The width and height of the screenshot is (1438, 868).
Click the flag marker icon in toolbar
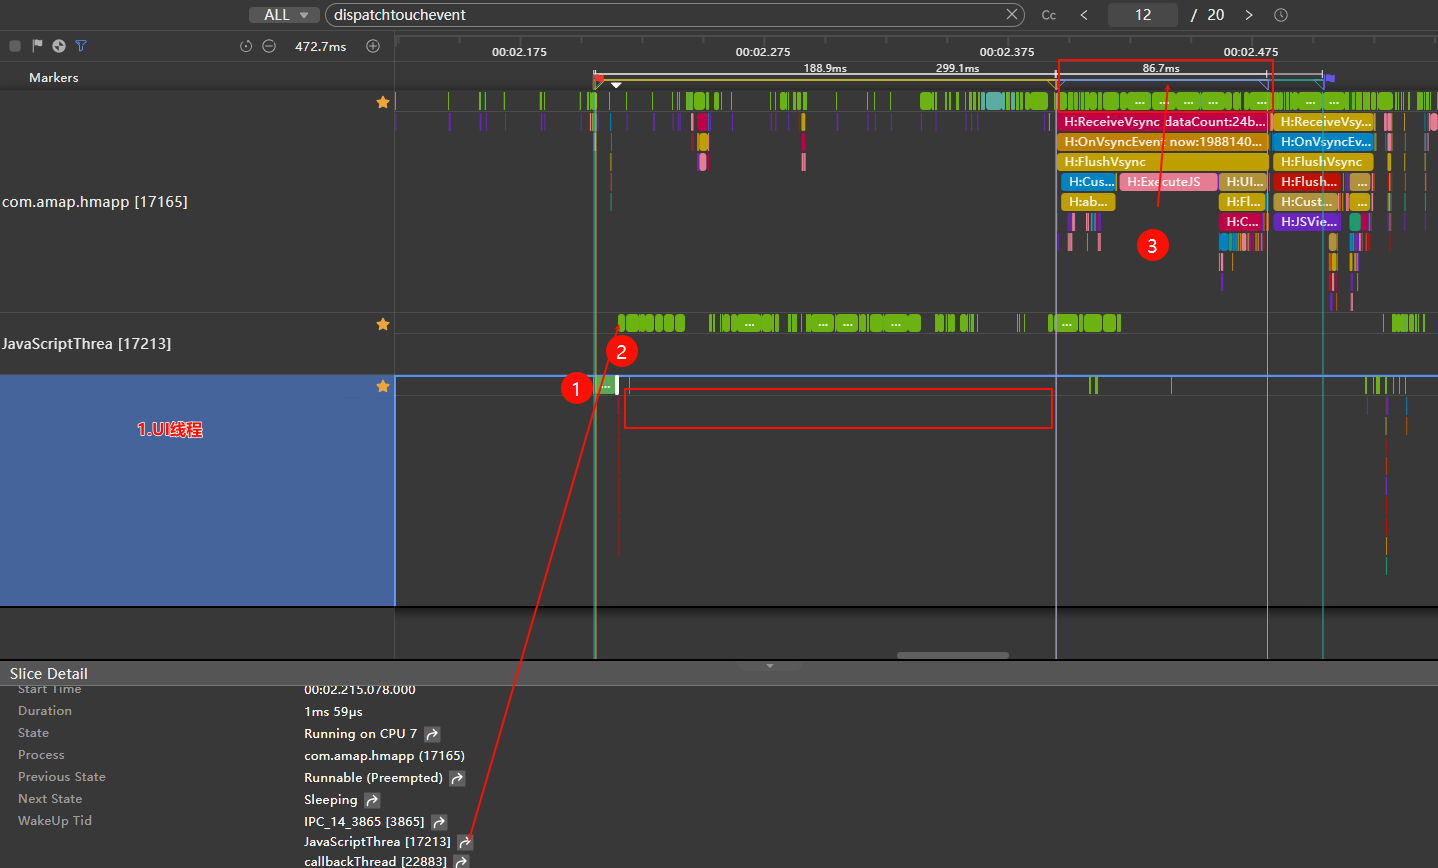click(37, 46)
